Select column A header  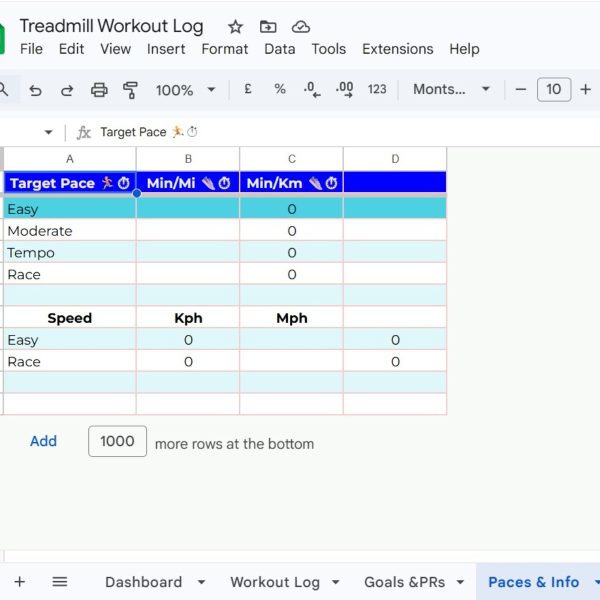tap(70, 158)
